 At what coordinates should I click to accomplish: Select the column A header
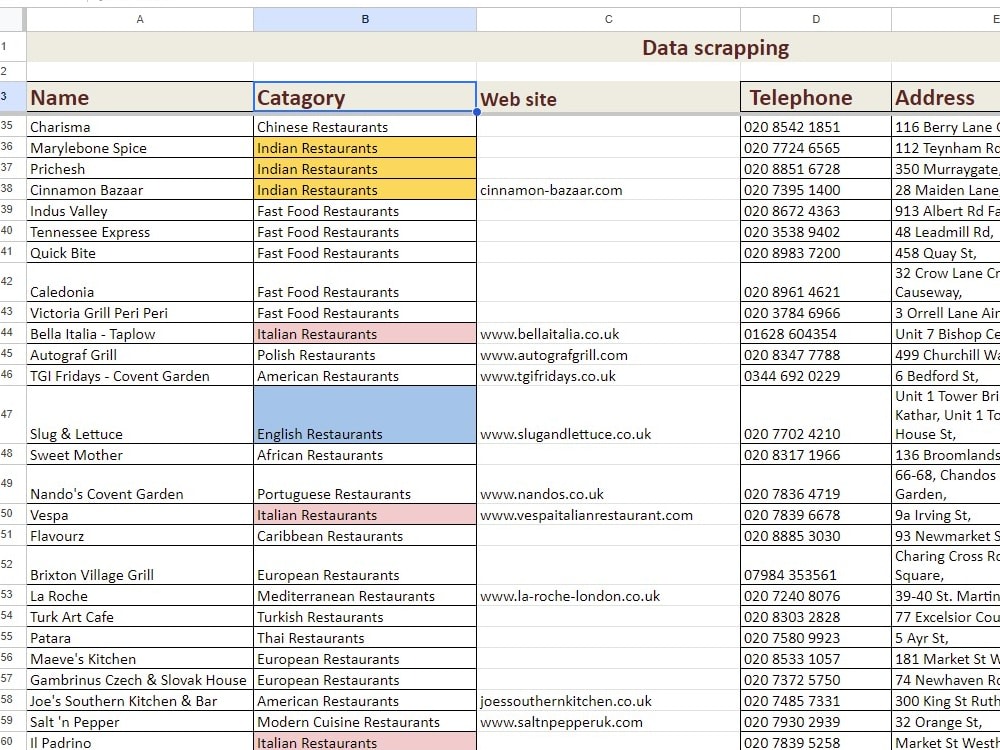point(140,18)
